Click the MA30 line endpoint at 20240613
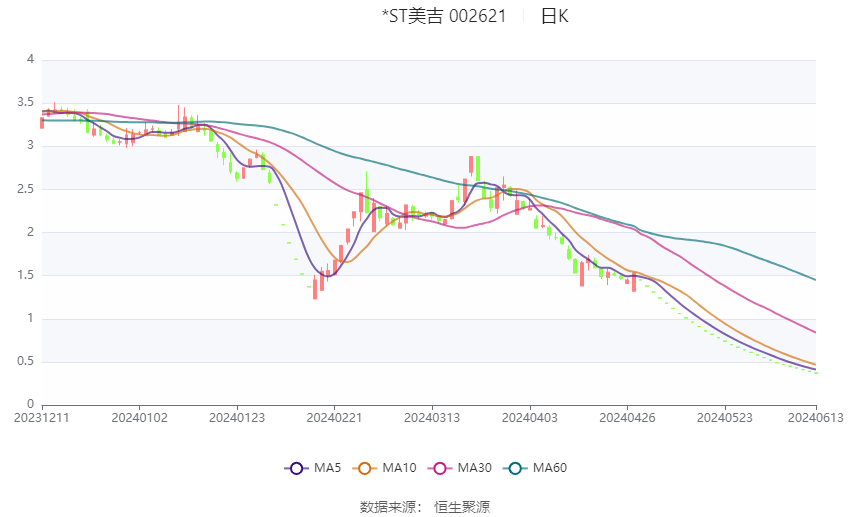850x517 pixels. (815, 332)
